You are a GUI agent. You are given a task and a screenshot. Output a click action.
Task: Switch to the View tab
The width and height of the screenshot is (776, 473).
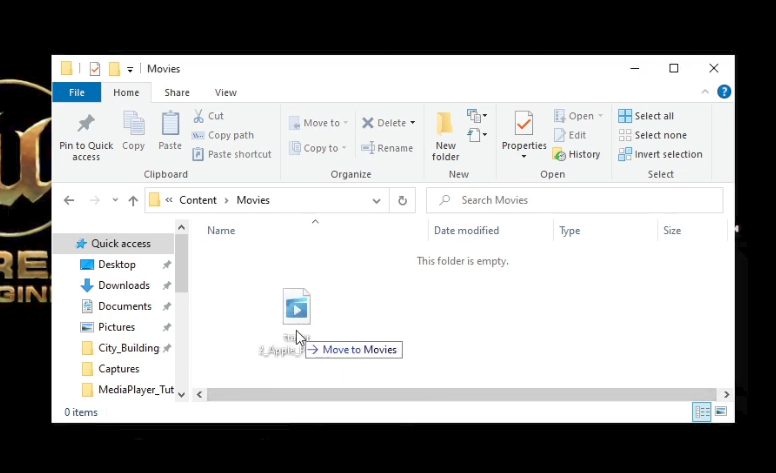point(226,93)
